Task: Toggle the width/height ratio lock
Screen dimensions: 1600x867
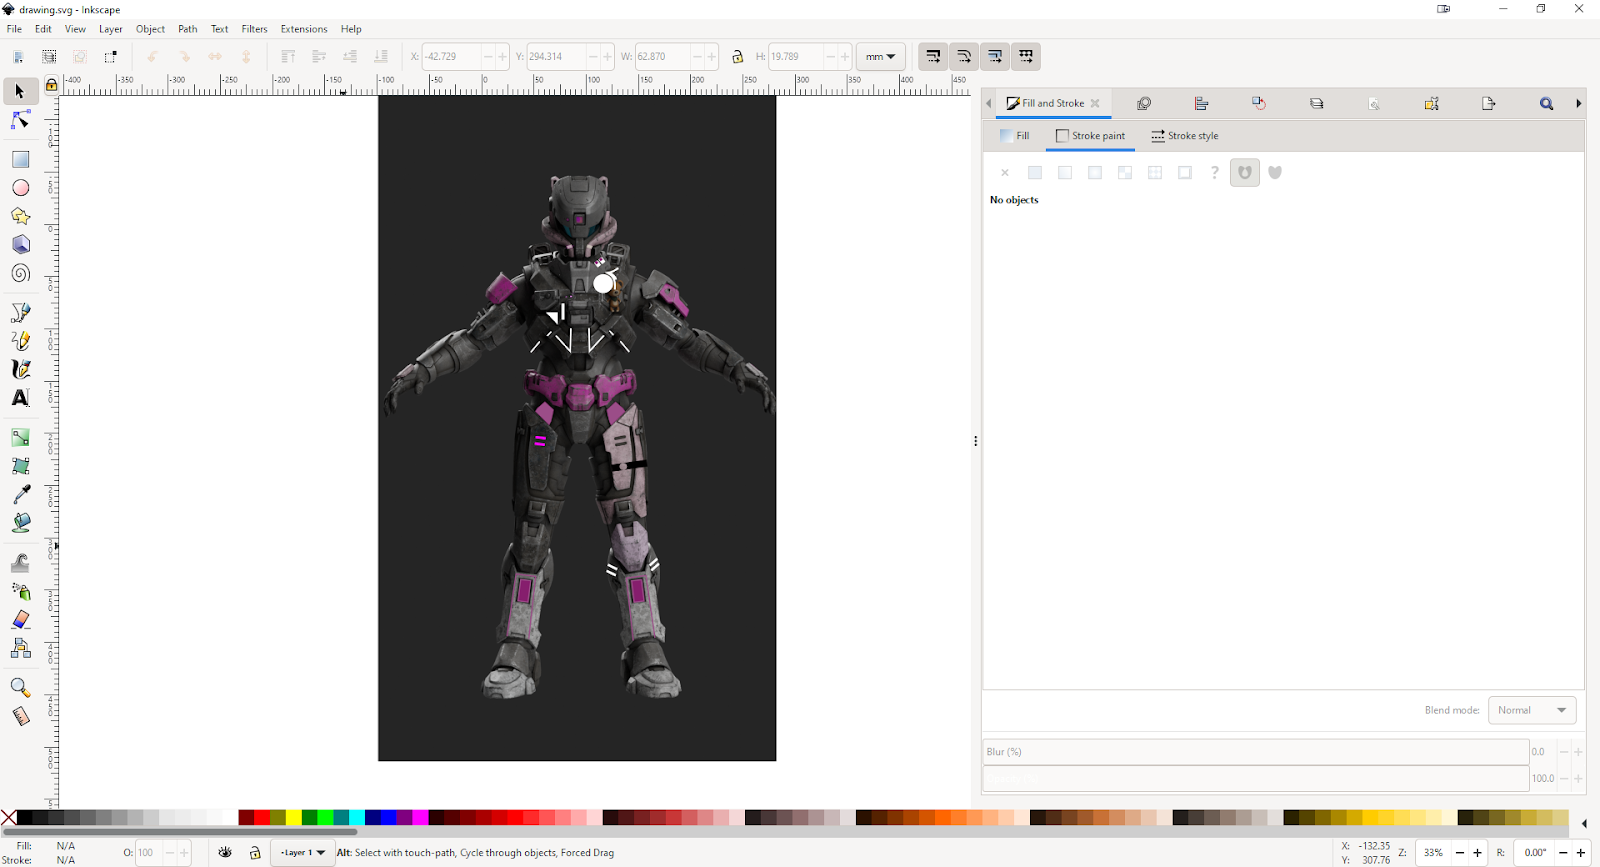Action: [x=738, y=57]
